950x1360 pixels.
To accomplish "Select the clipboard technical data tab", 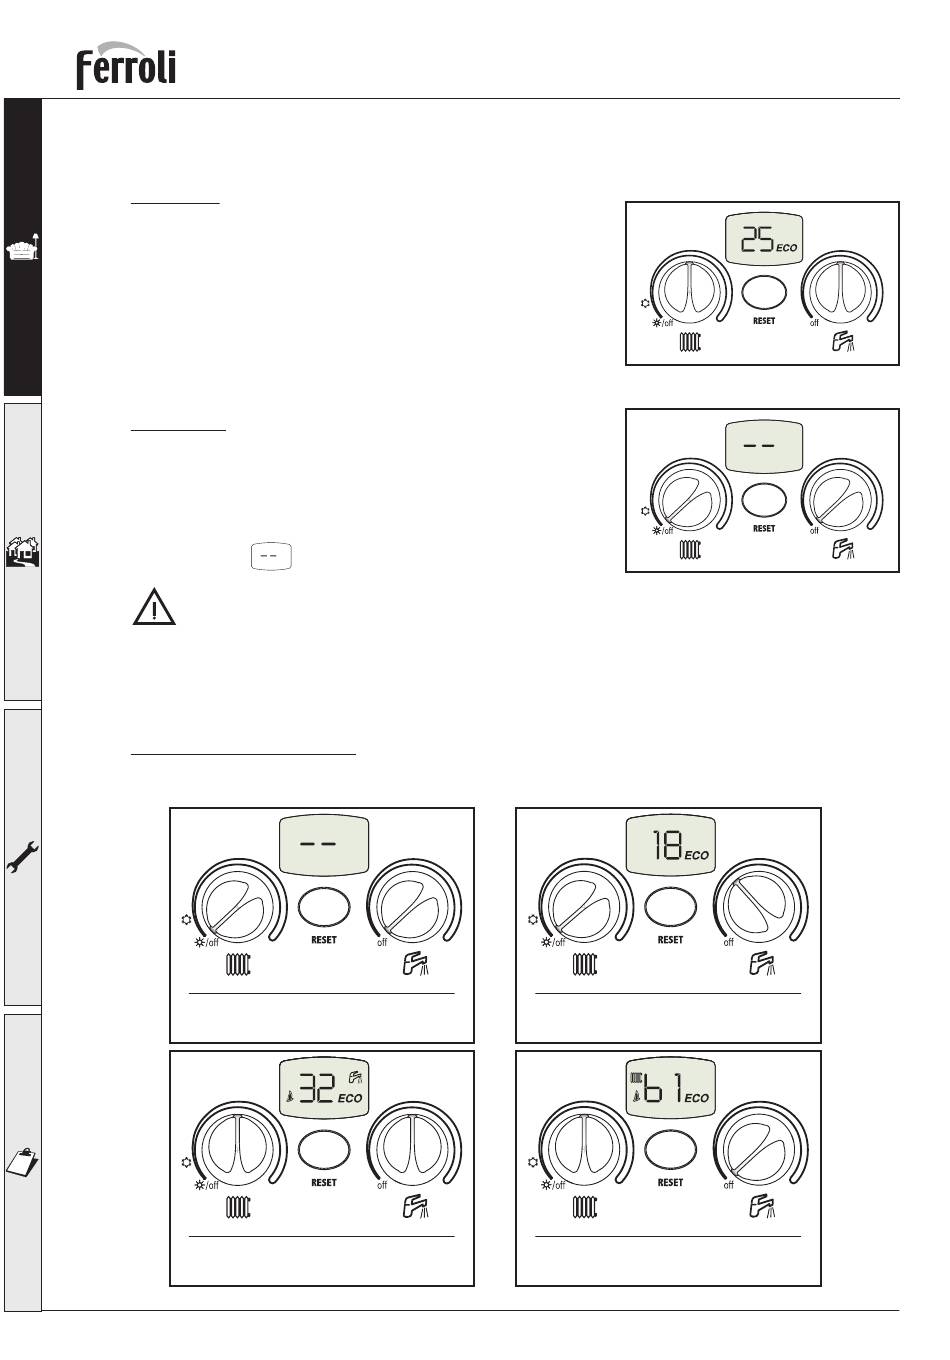I will [22, 1162].
